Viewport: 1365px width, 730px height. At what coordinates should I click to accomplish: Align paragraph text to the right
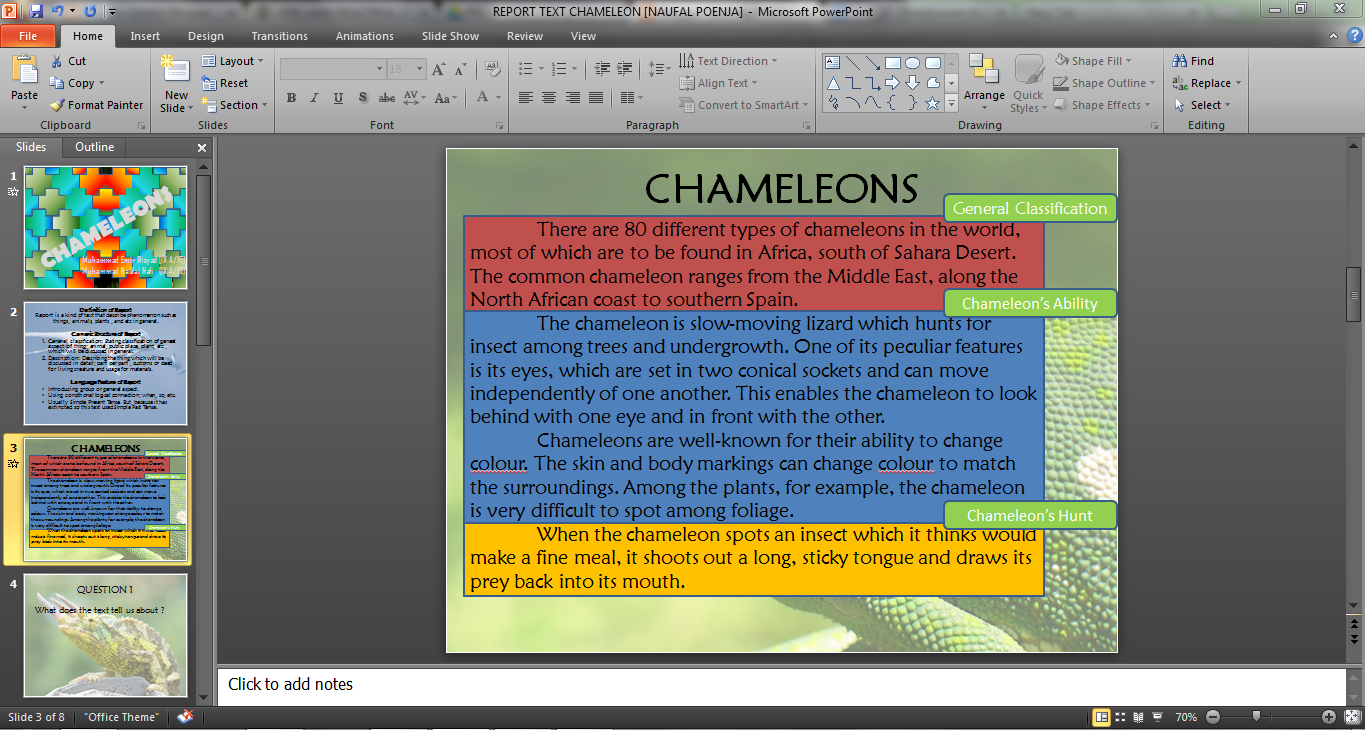tap(573, 97)
